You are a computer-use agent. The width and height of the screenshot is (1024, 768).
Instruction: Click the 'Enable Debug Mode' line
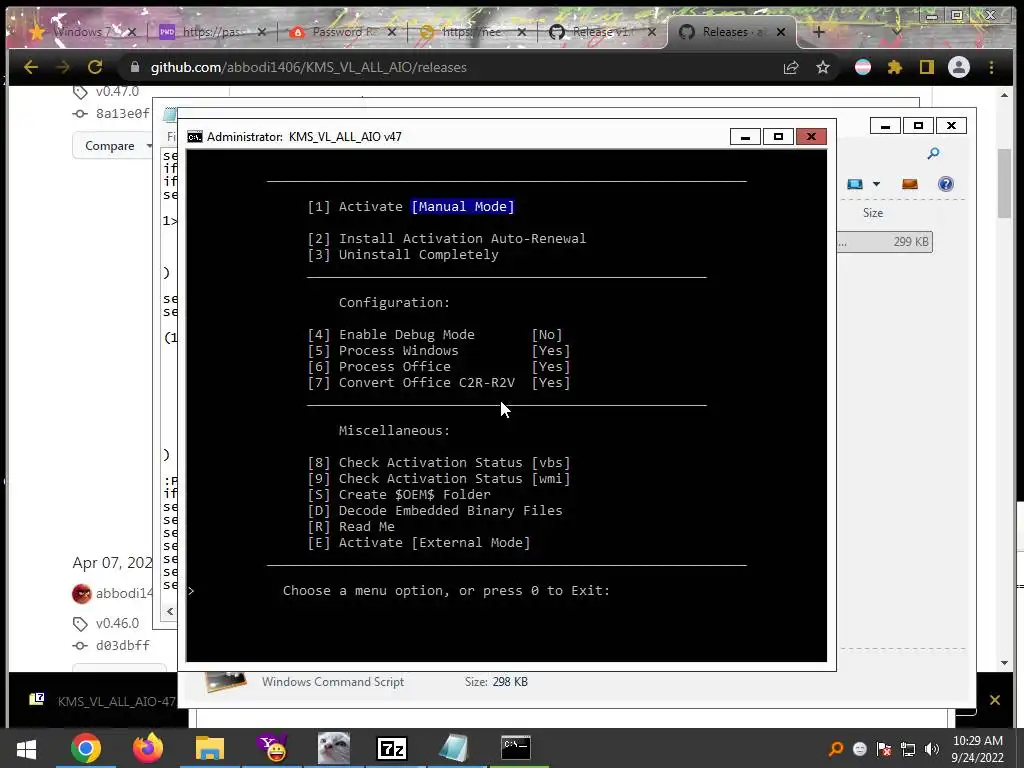[x=435, y=334]
